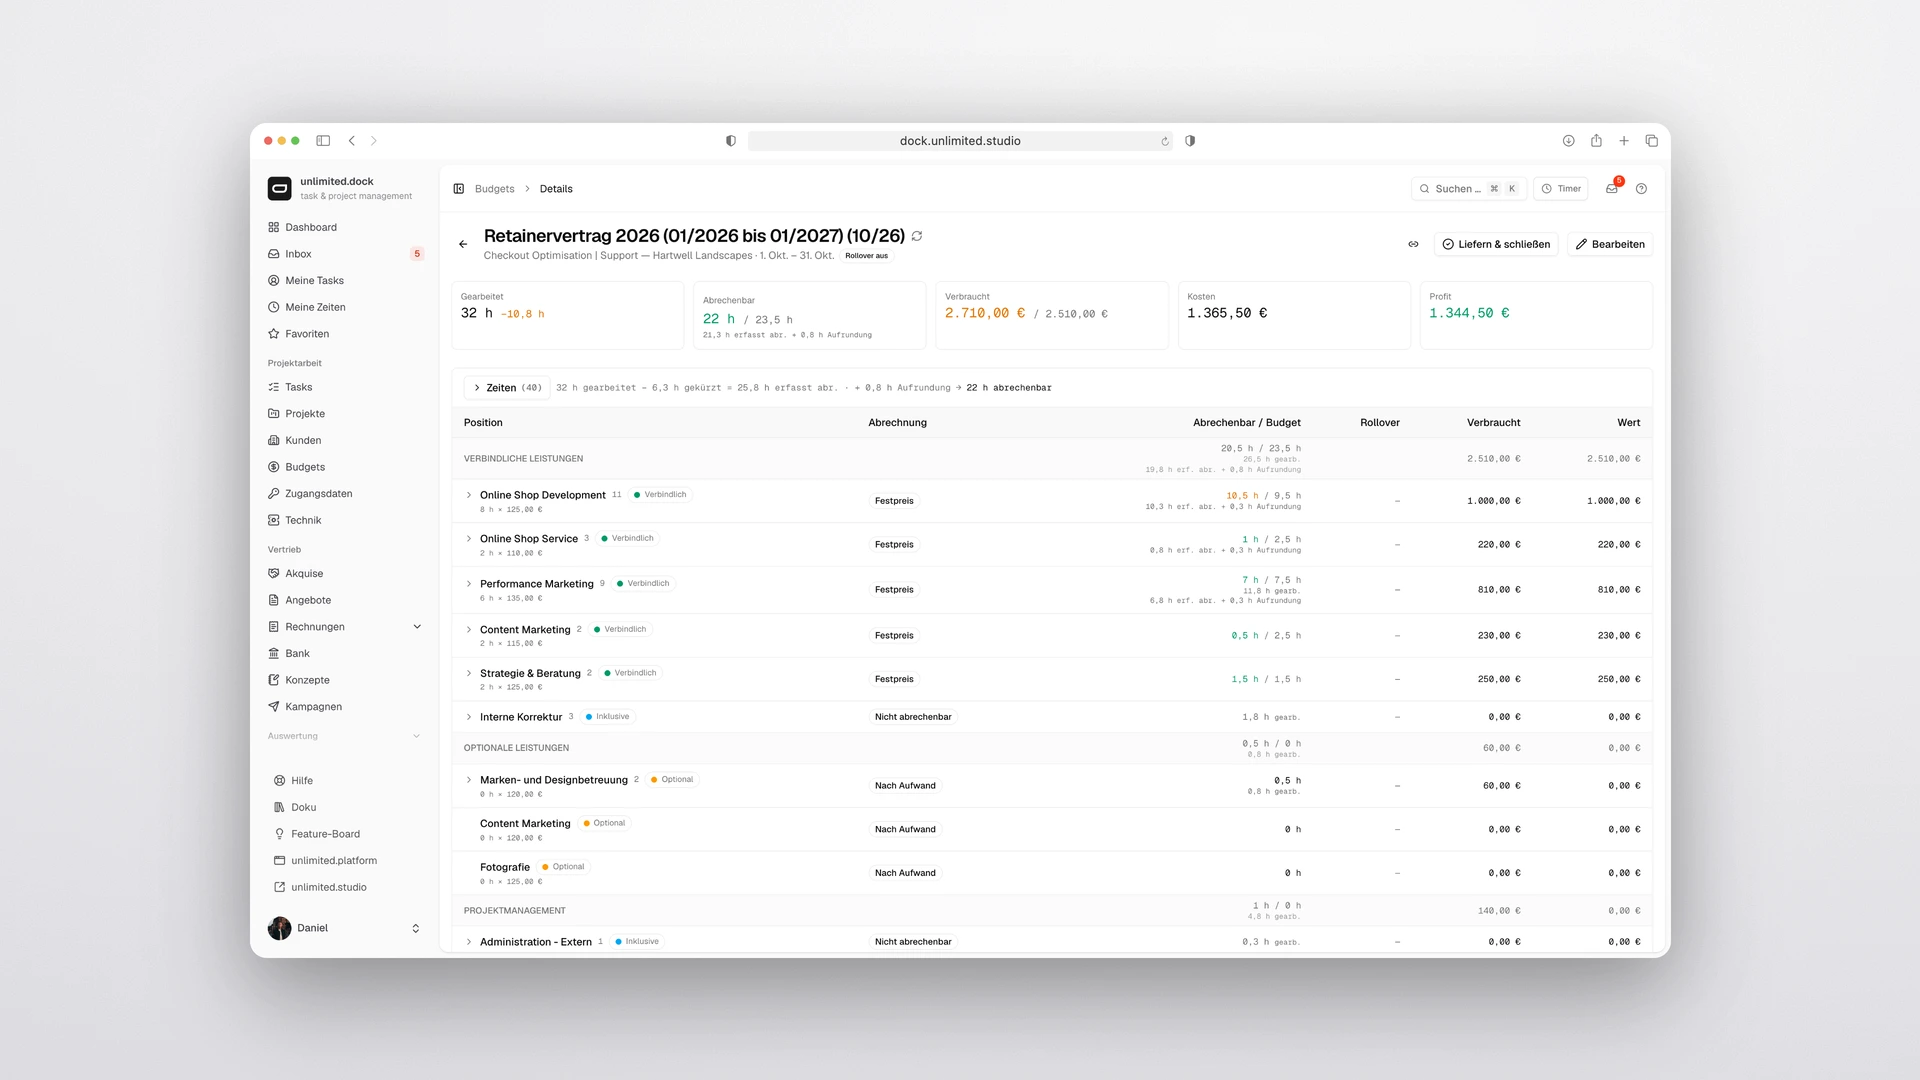
Task: Open the Daniel user switcher
Action: 345,928
